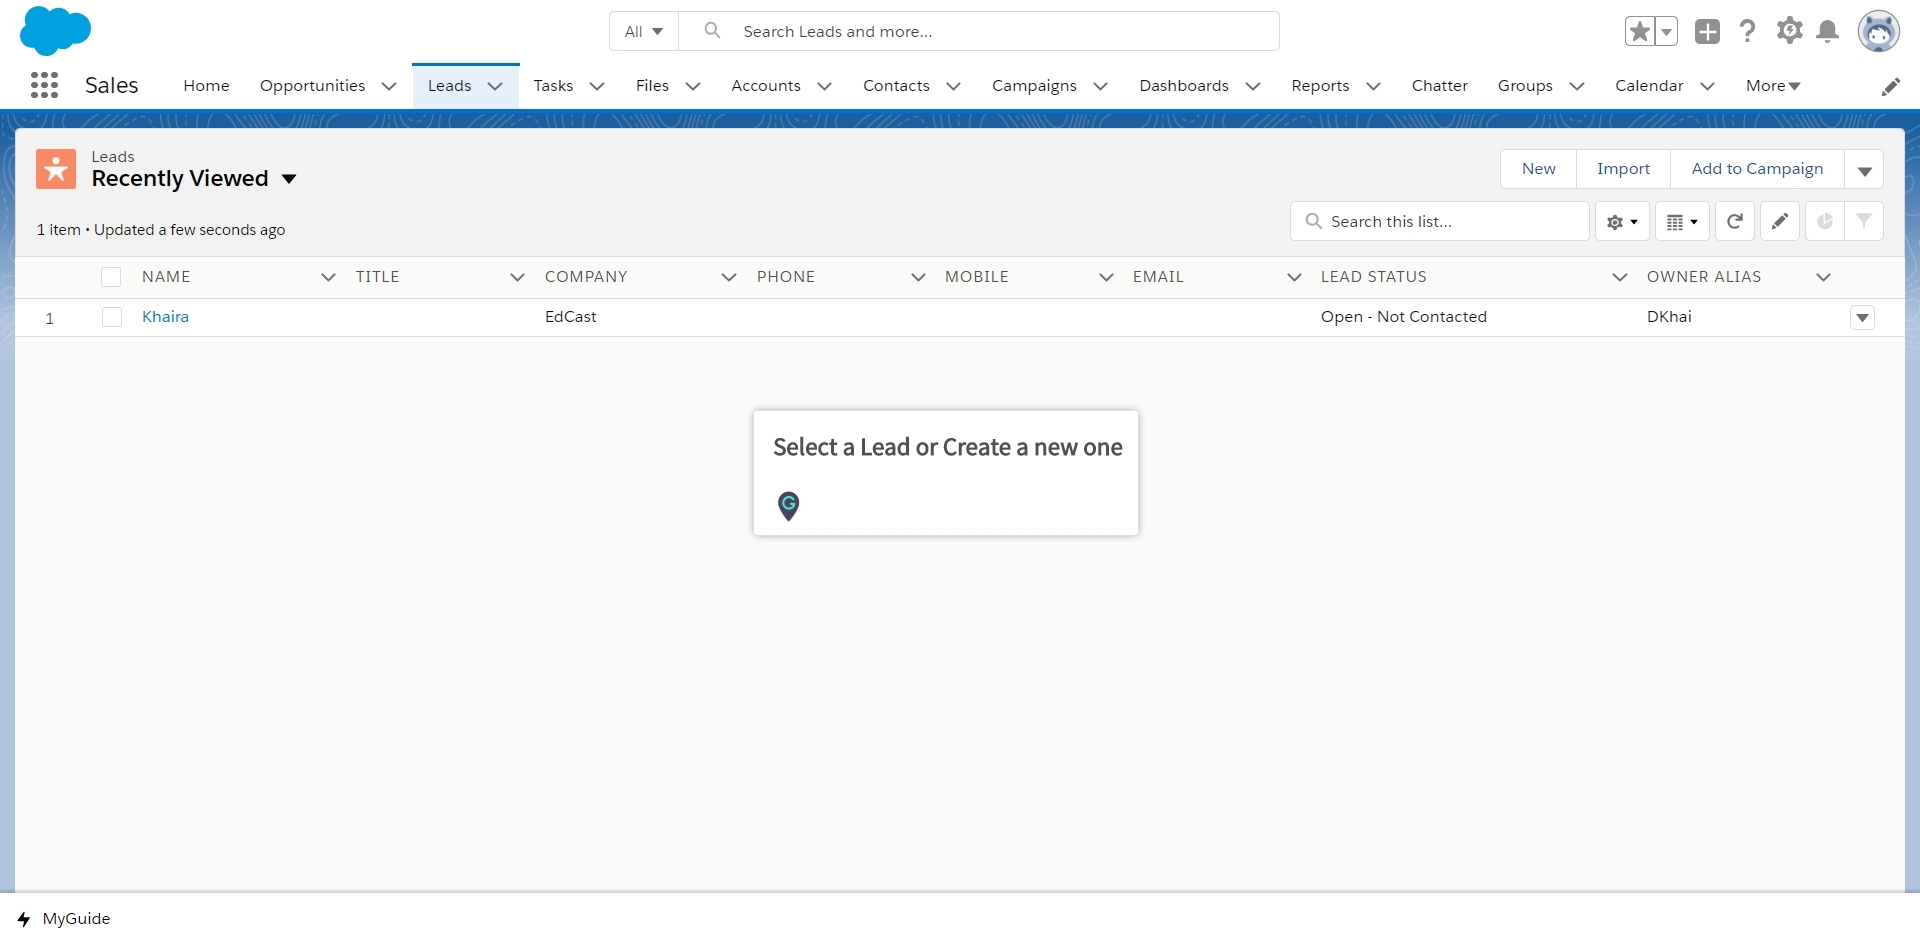Click the Search this list field
Viewport: 1920px width, 943px height.
(x=1440, y=221)
